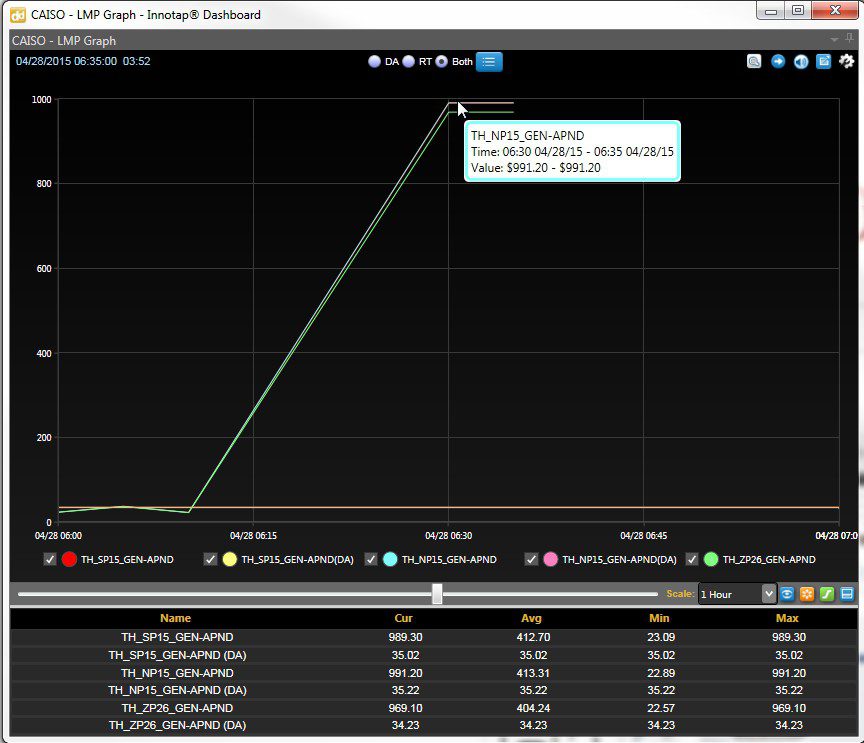Screen dimensions: 864x743
Task: Click the Min value 22.57
Action: point(661,708)
